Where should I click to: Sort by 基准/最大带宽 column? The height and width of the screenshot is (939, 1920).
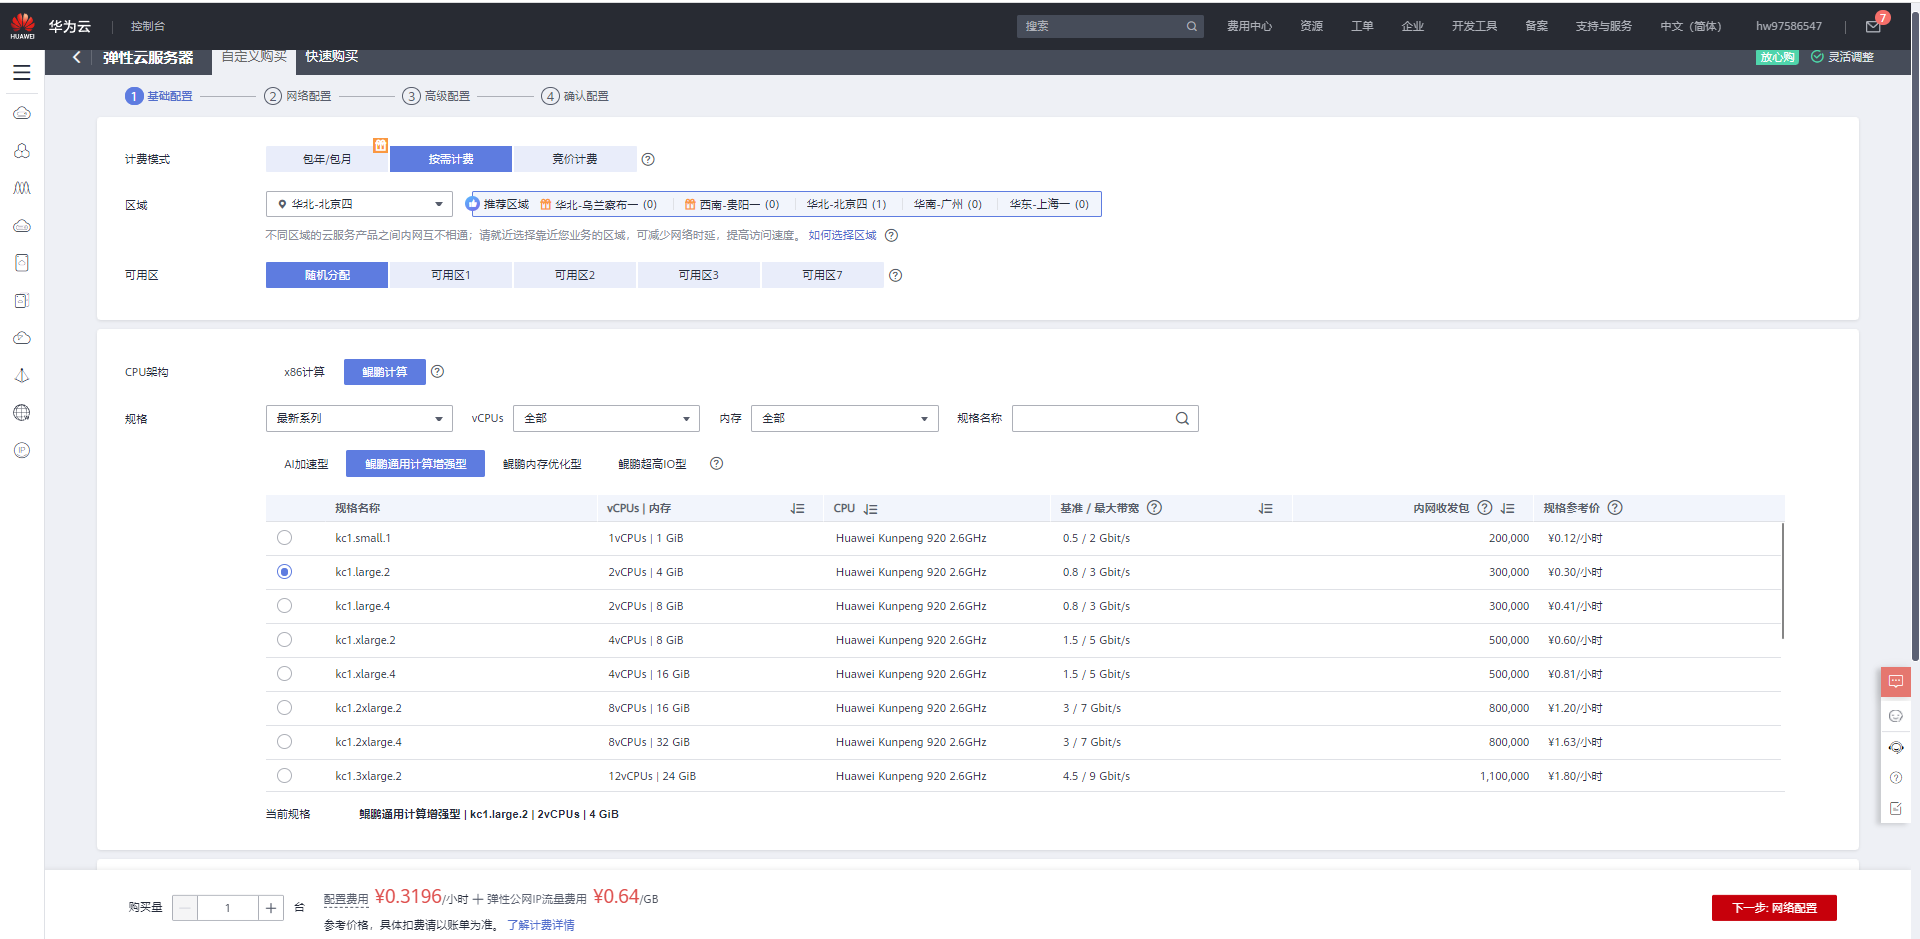(x=1265, y=508)
